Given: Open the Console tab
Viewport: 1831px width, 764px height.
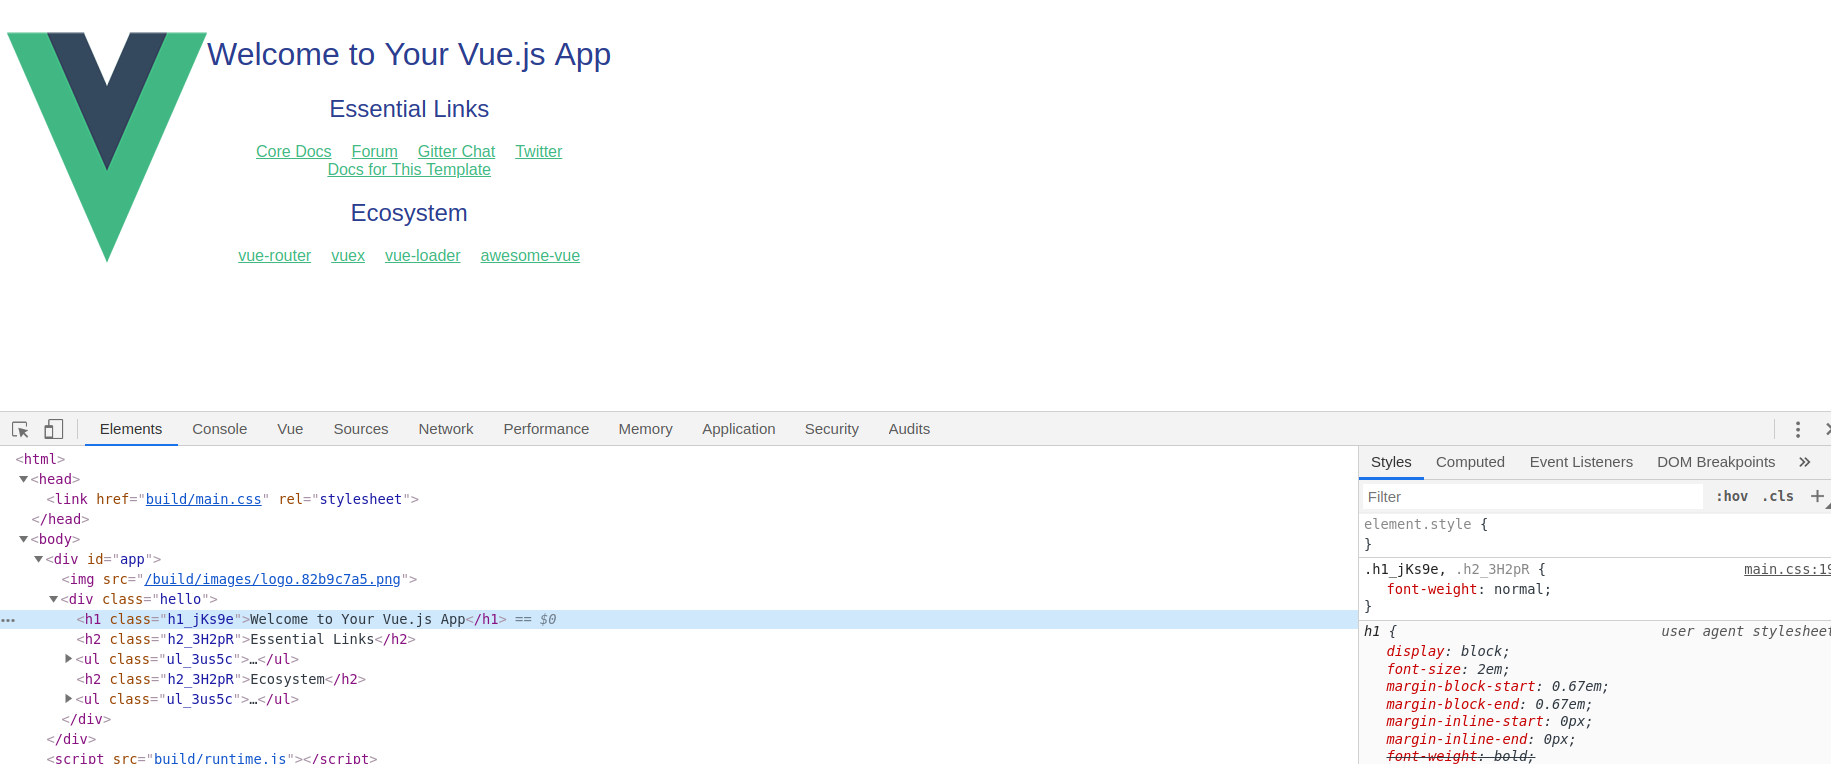Looking at the screenshot, I should point(220,429).
